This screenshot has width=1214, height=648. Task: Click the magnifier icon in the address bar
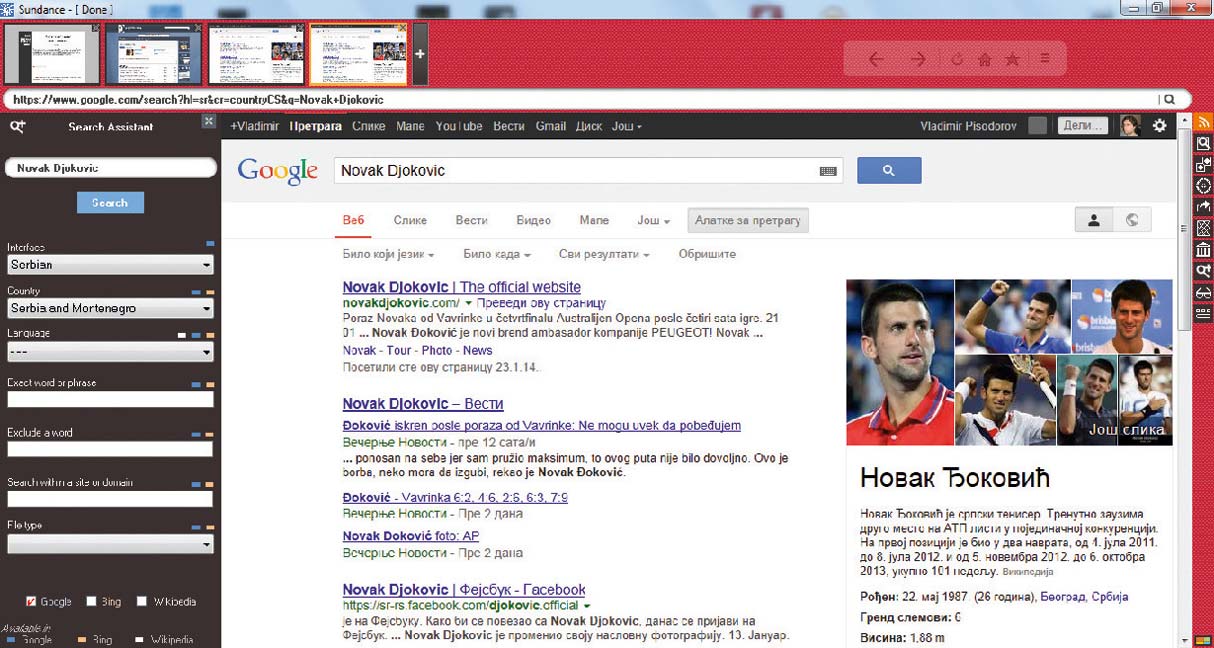pyautogui.click(x=1168, y=100)
